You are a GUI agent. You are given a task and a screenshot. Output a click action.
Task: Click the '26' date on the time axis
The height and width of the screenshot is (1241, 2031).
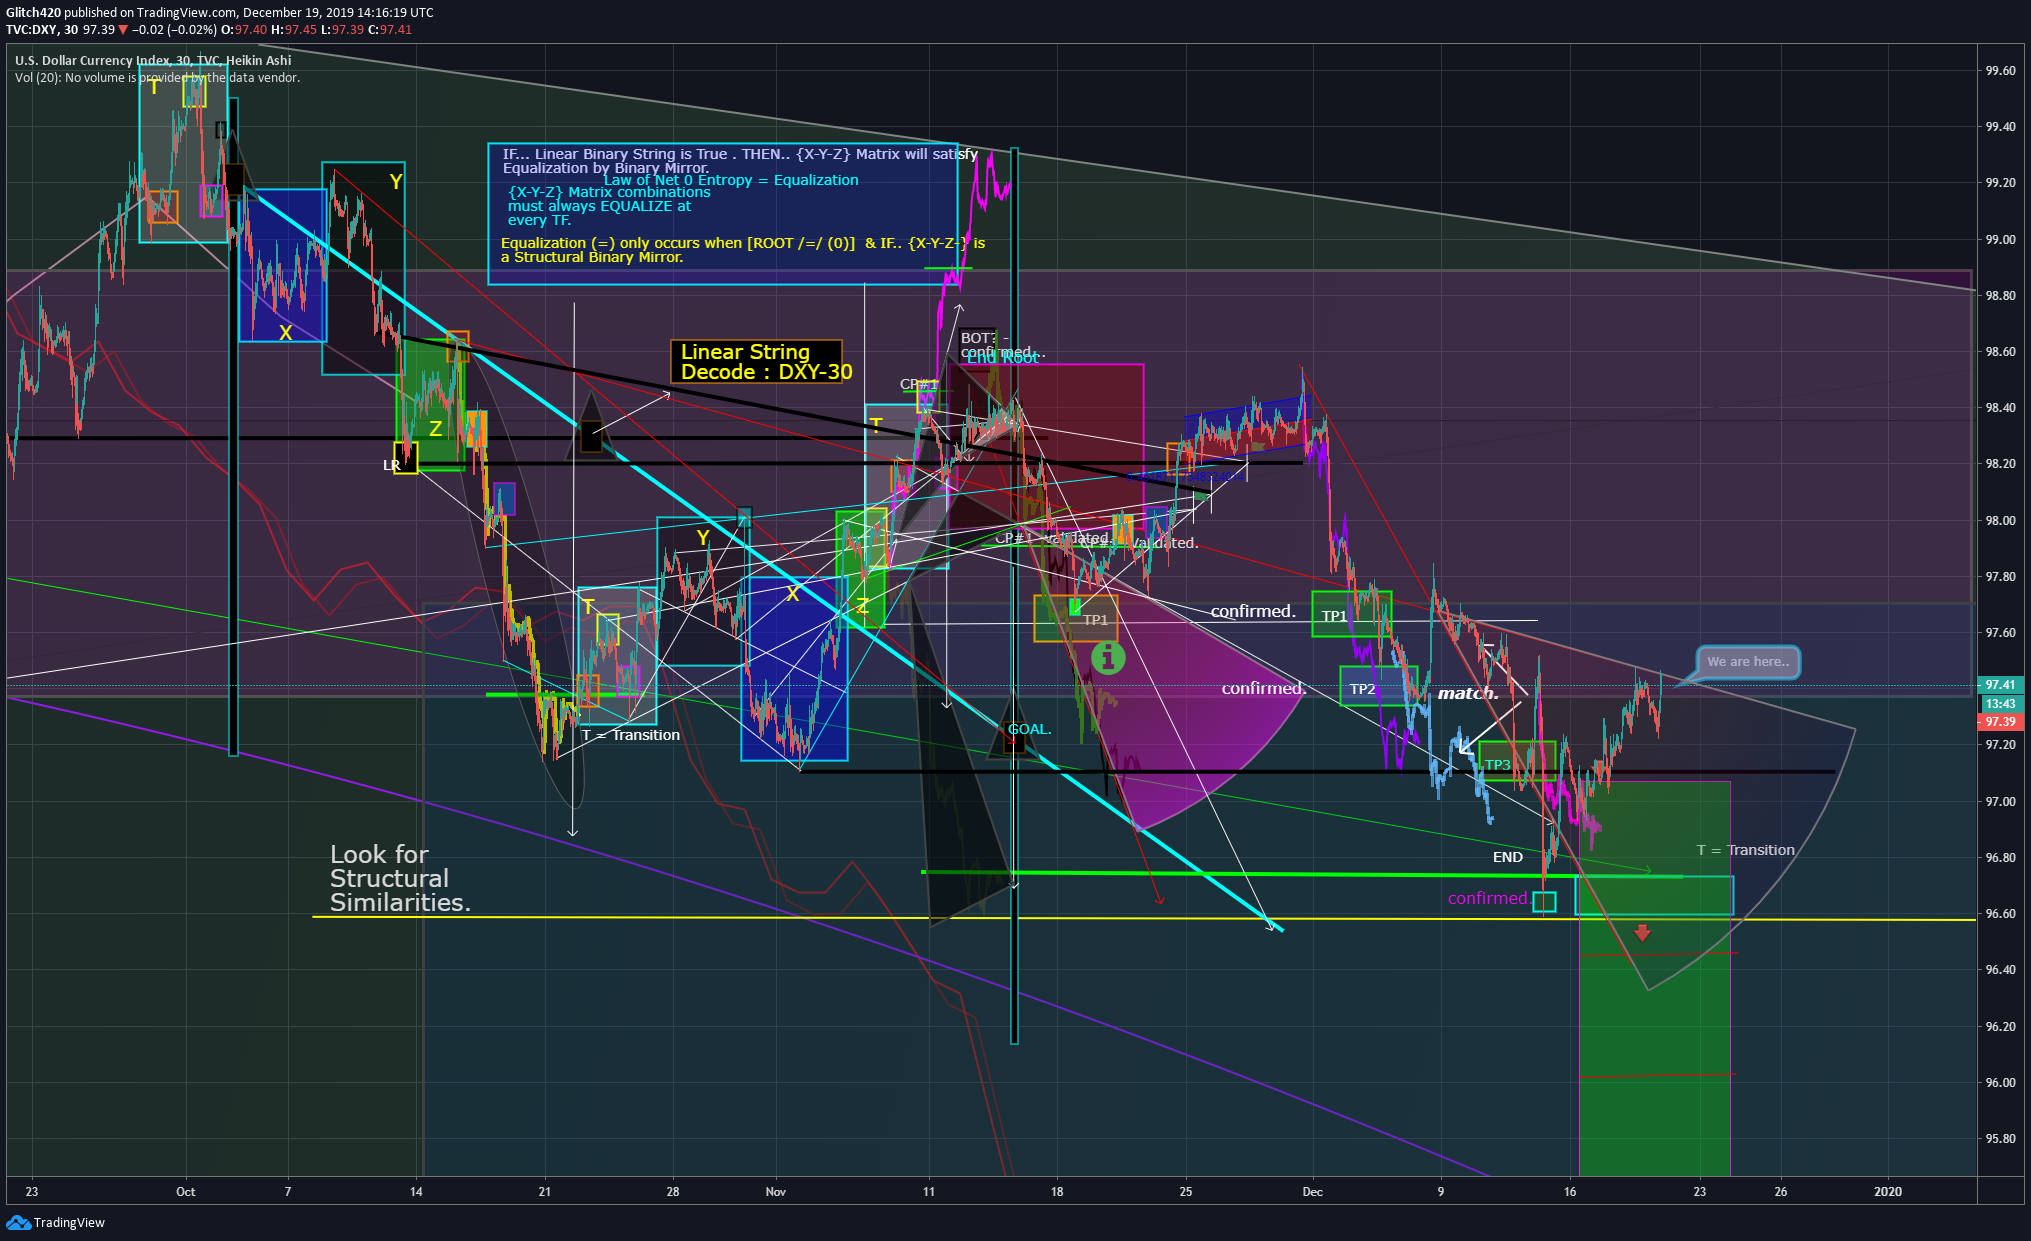pos(1780,1191)
